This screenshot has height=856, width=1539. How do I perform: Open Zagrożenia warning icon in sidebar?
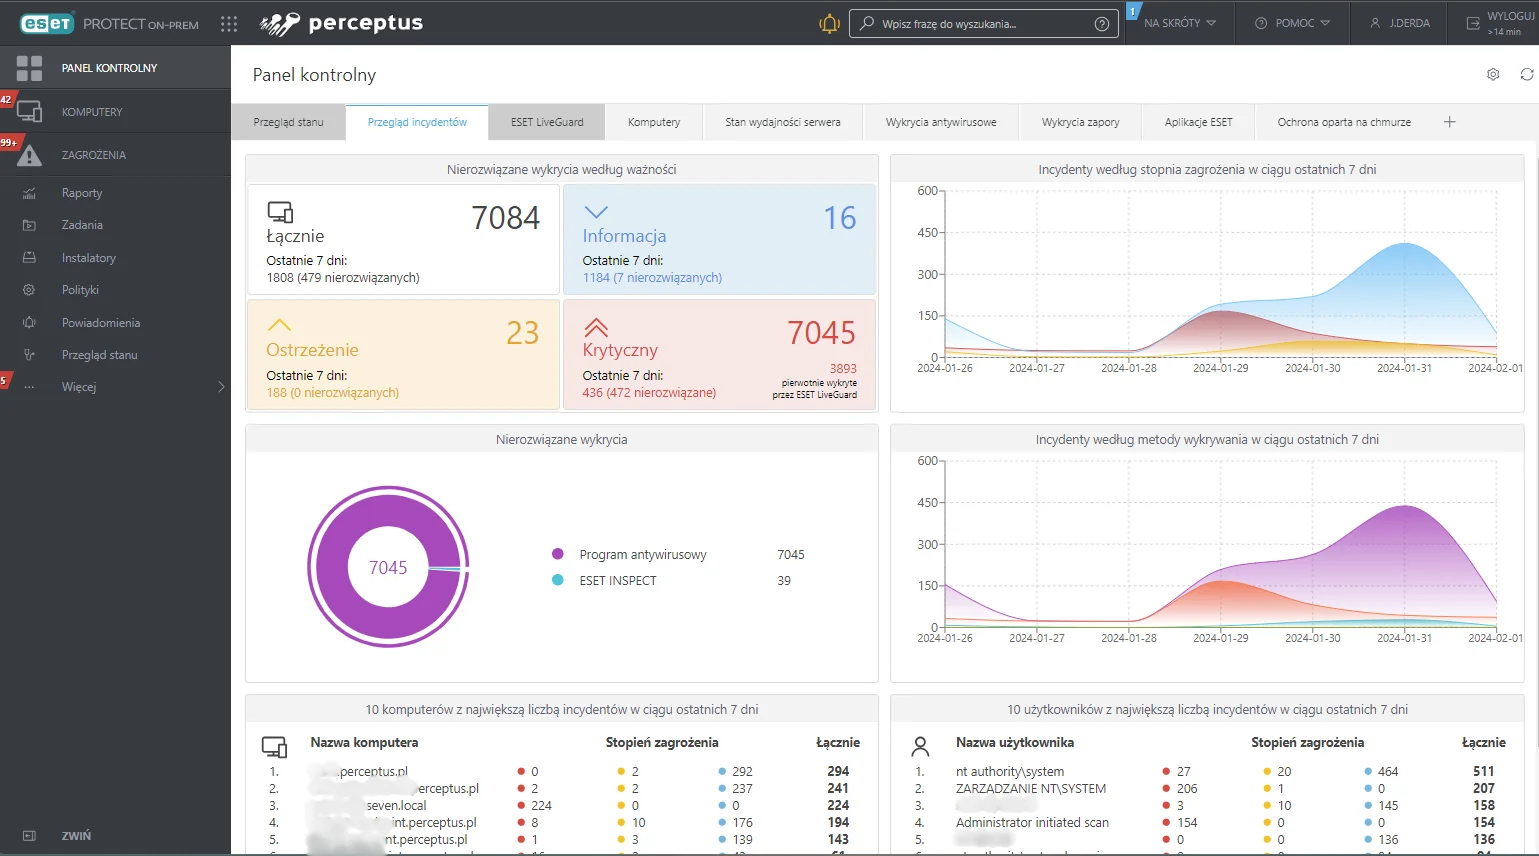[x=30, y=155]
